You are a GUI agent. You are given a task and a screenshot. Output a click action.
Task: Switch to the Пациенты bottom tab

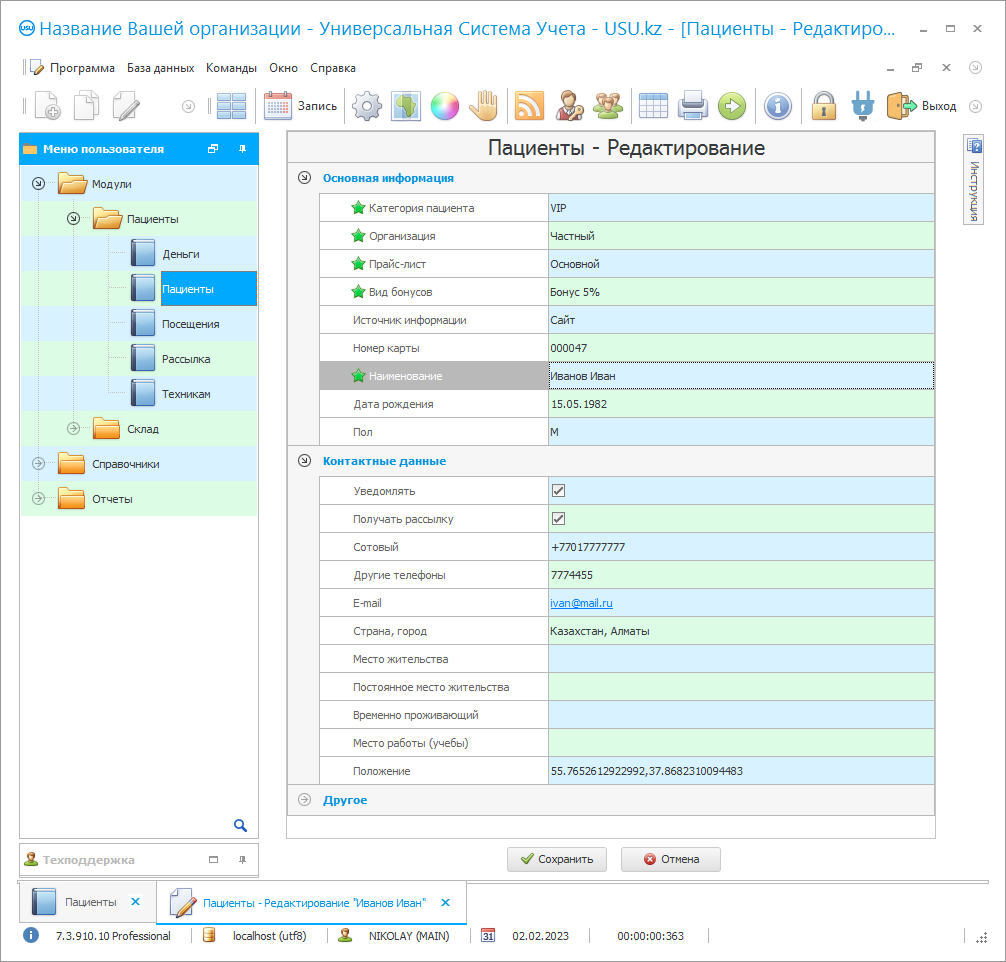[x=90, y=902]
